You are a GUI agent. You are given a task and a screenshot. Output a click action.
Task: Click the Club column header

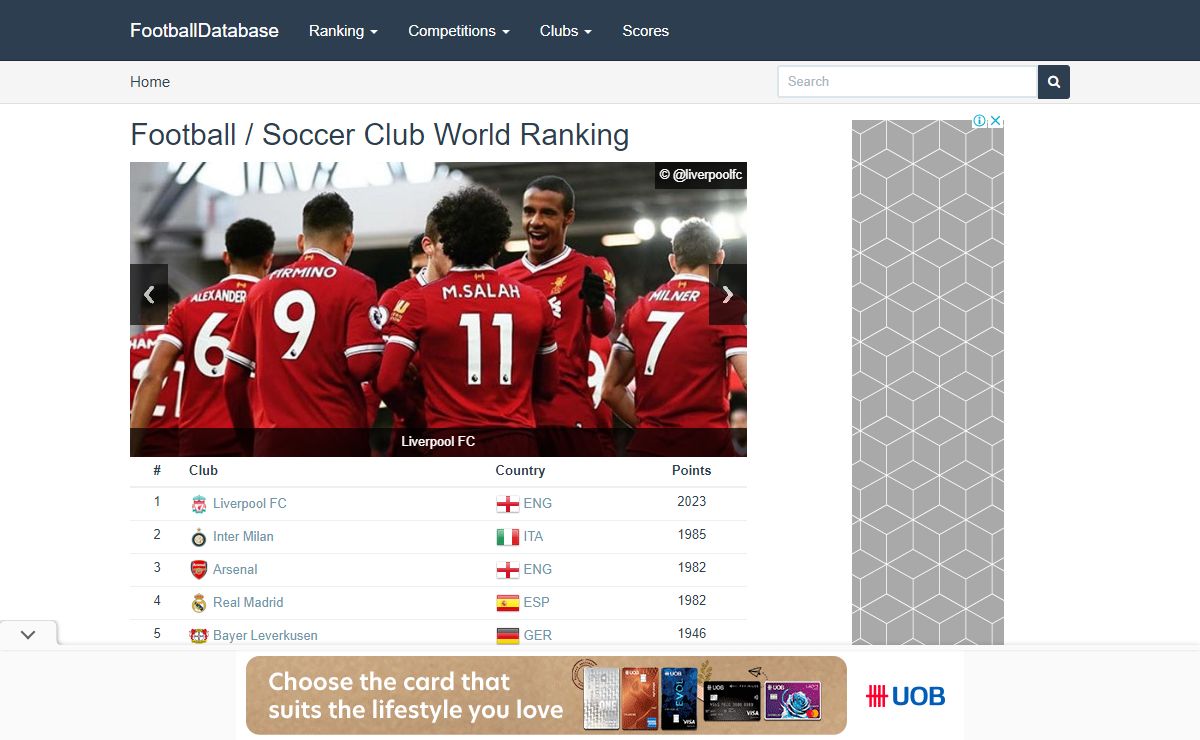click(203, 470)
